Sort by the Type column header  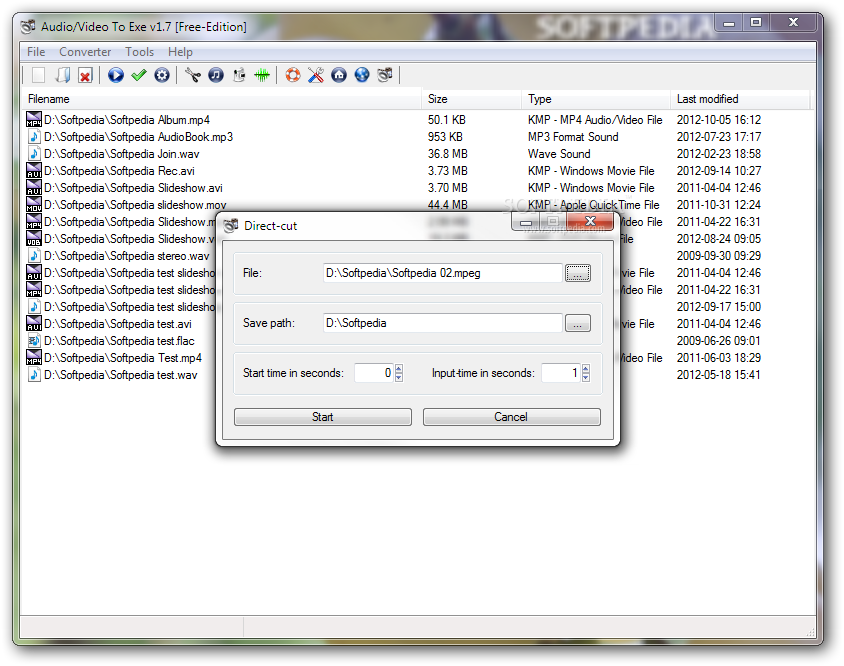(x=596, y=99)
